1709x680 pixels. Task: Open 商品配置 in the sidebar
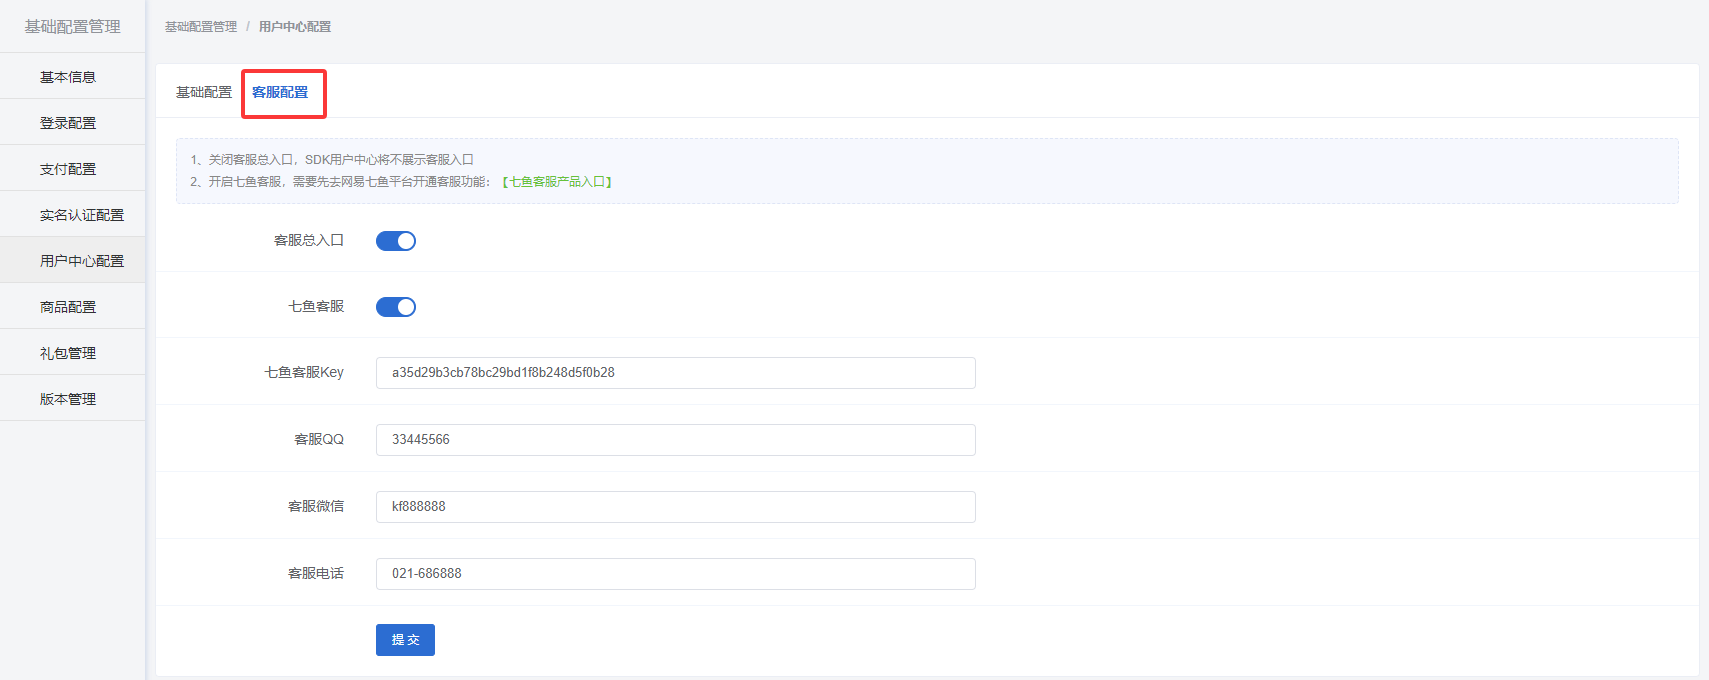[72, 307]
